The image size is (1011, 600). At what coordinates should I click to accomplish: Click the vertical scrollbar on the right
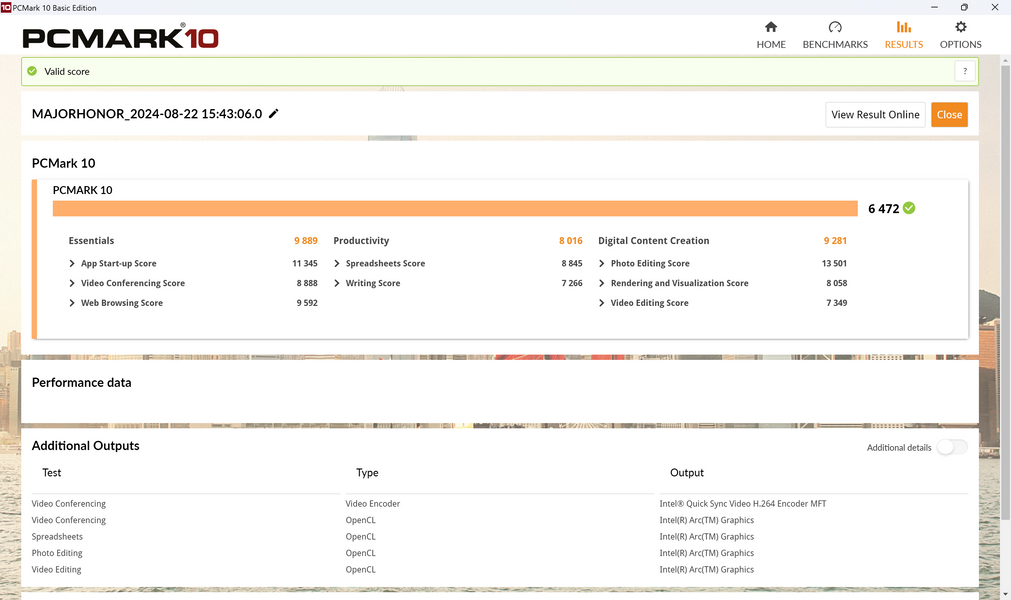click(1005, 300)
